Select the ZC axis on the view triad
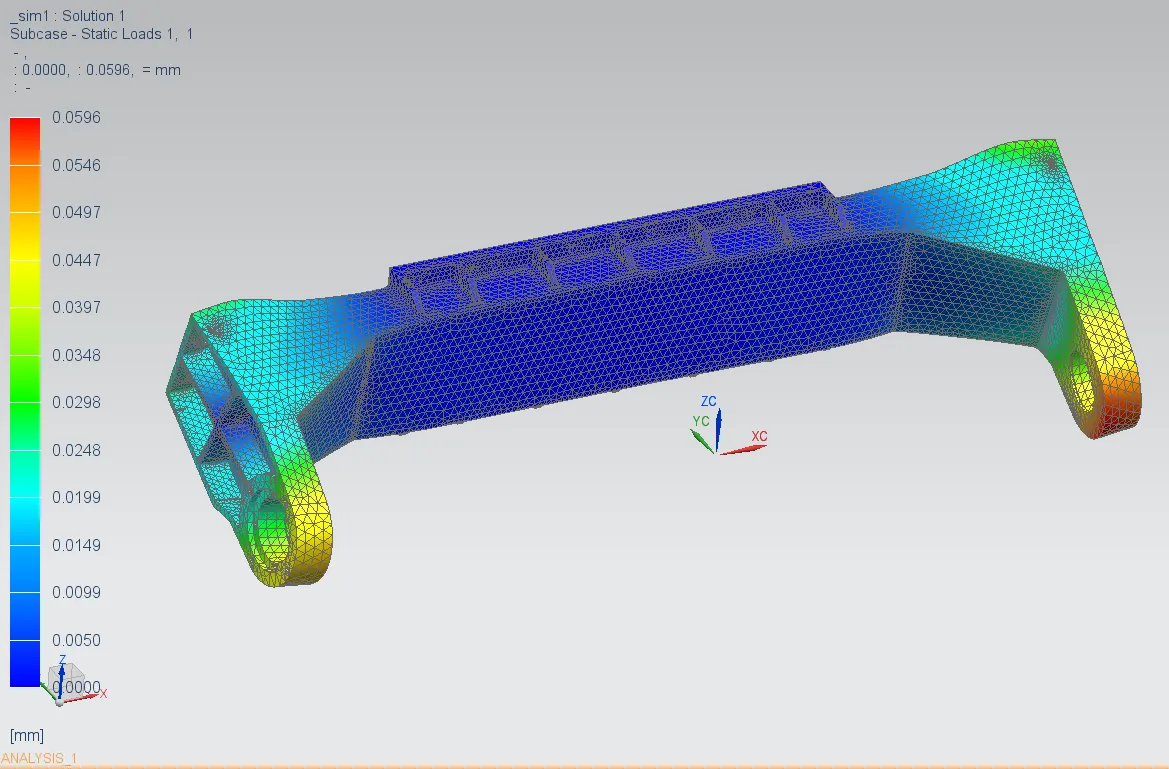 coord(712,412)
